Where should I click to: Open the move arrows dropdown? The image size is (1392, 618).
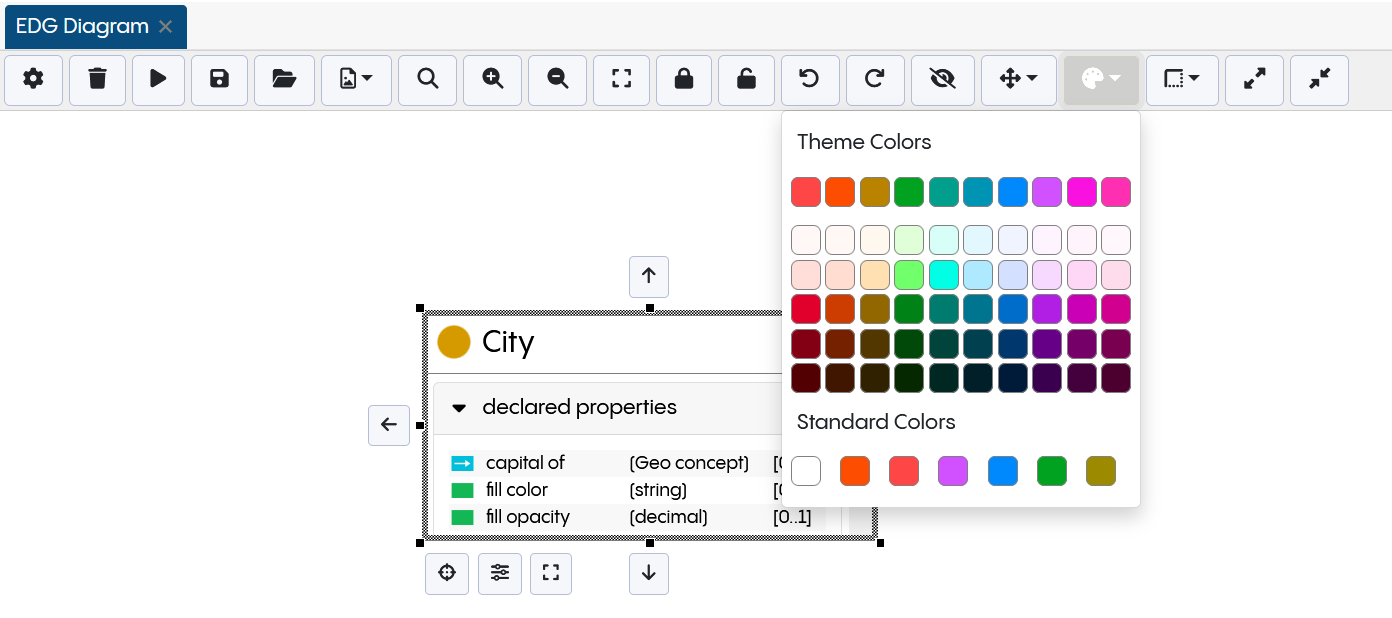click(x=1018, y=80)
